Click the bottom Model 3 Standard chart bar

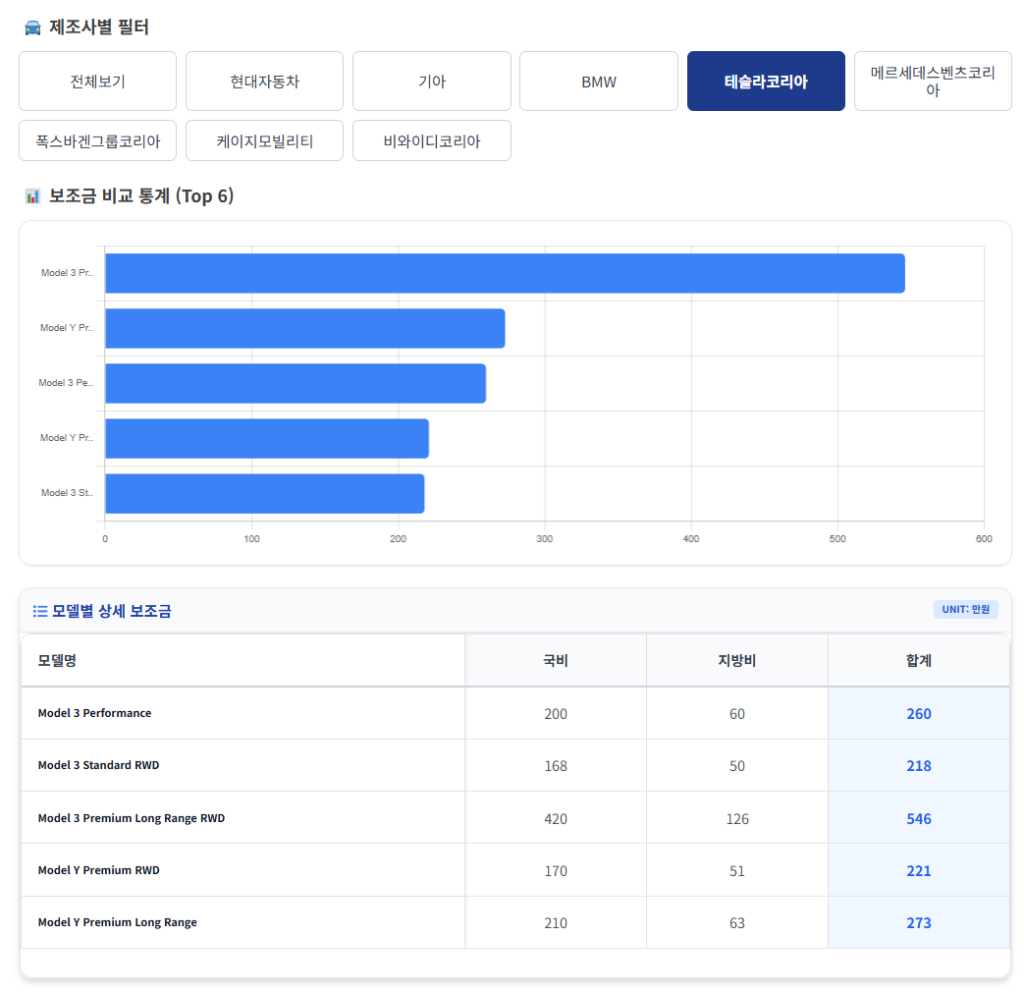264,493
